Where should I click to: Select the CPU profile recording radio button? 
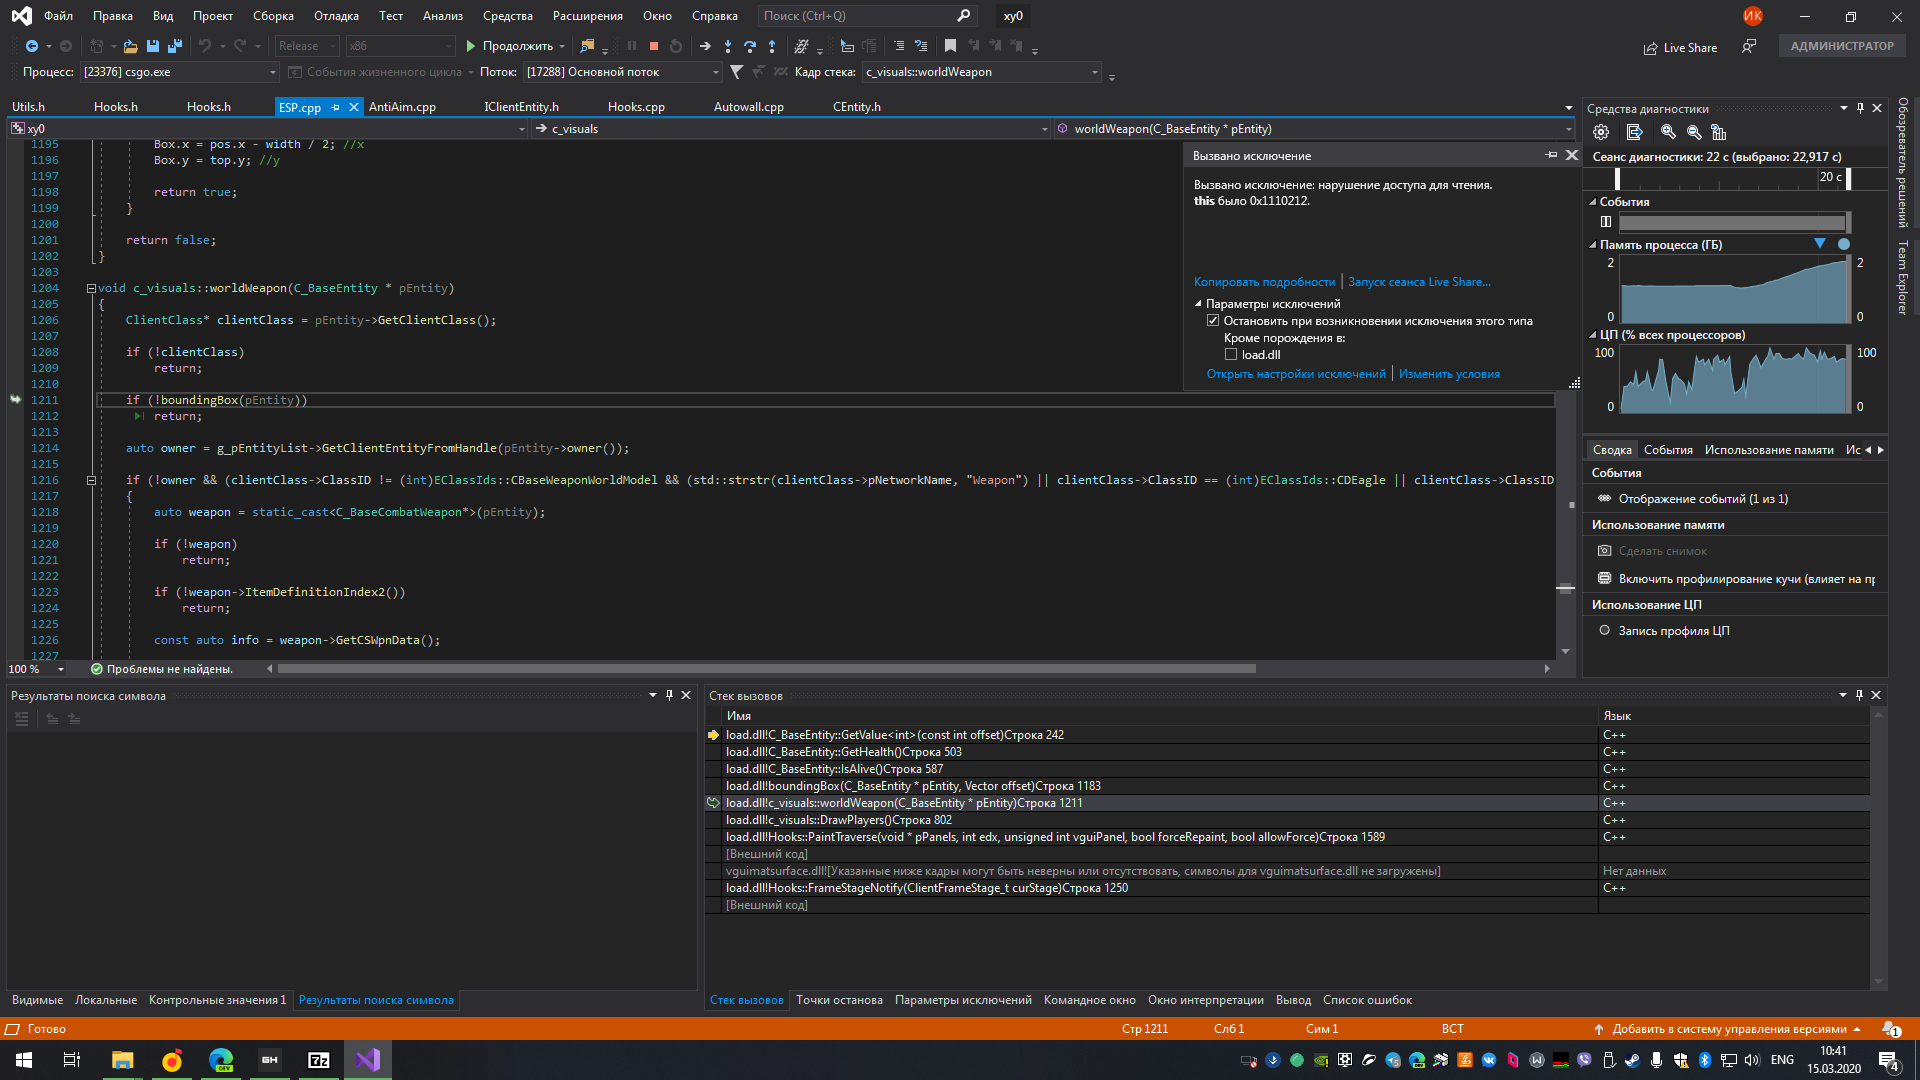click(1604, 631)
